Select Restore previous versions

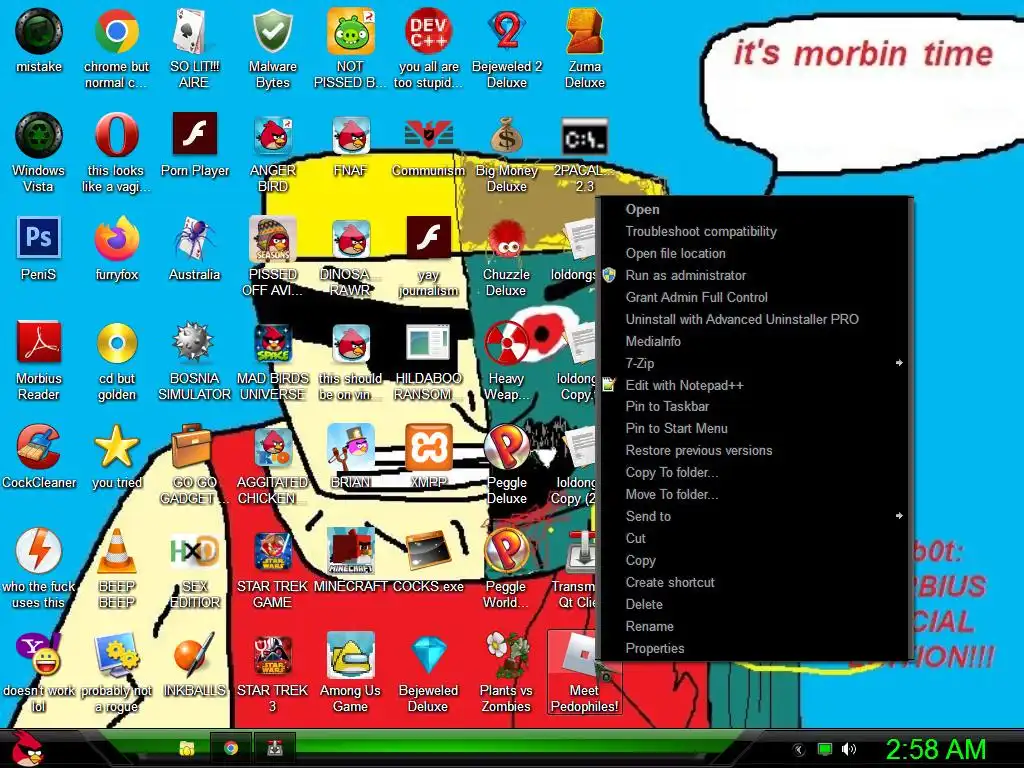coord(756,450)
